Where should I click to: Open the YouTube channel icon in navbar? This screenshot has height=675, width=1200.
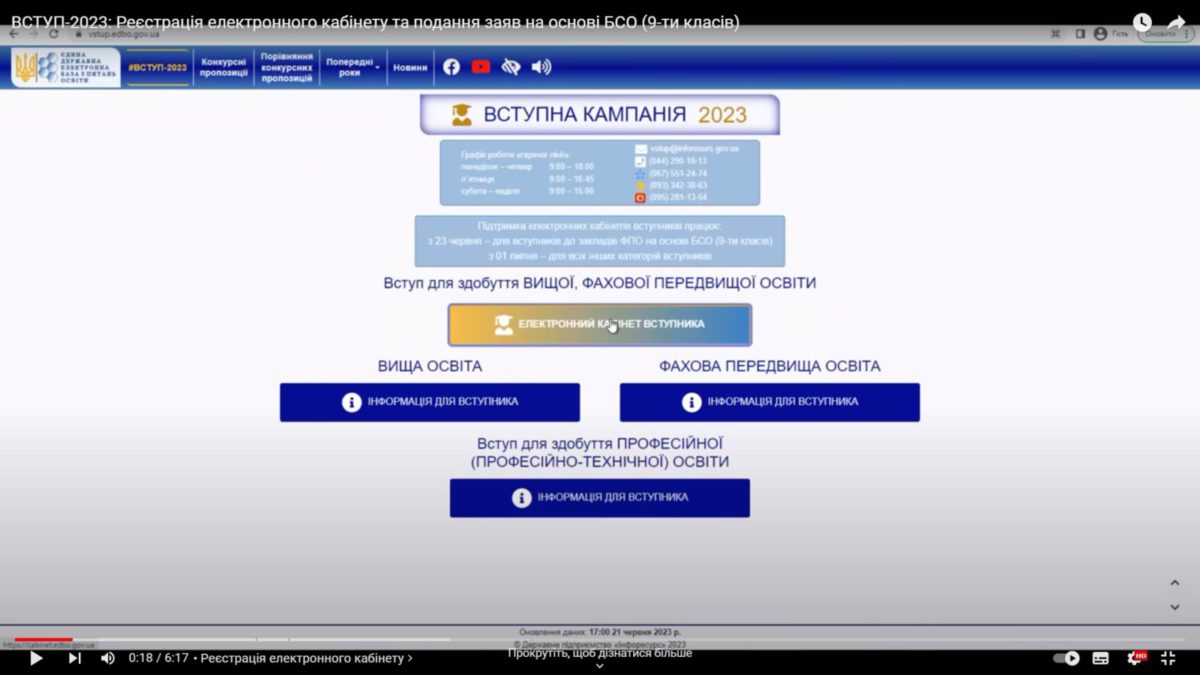pos(481,67)
